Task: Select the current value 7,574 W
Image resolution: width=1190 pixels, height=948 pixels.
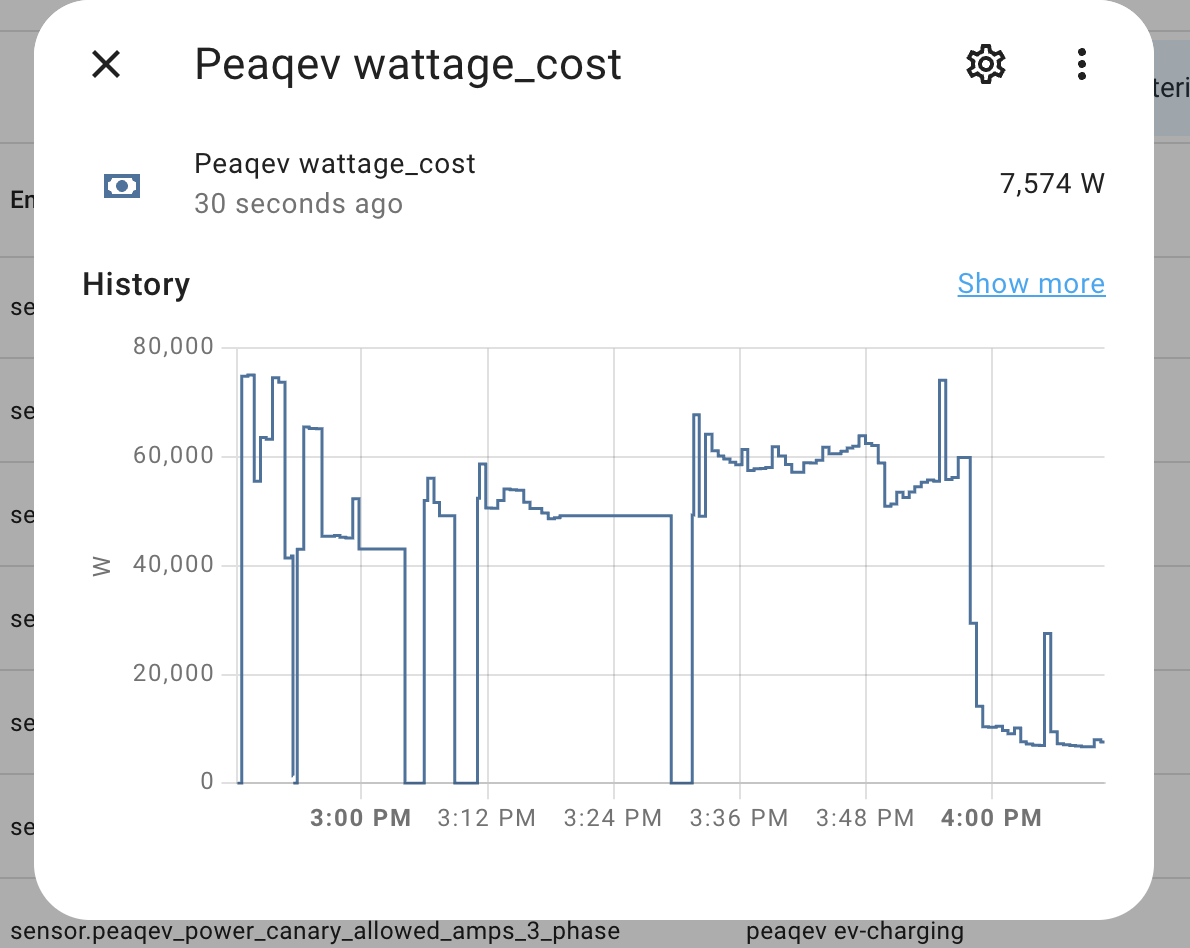Action: tap(1052, 183)
